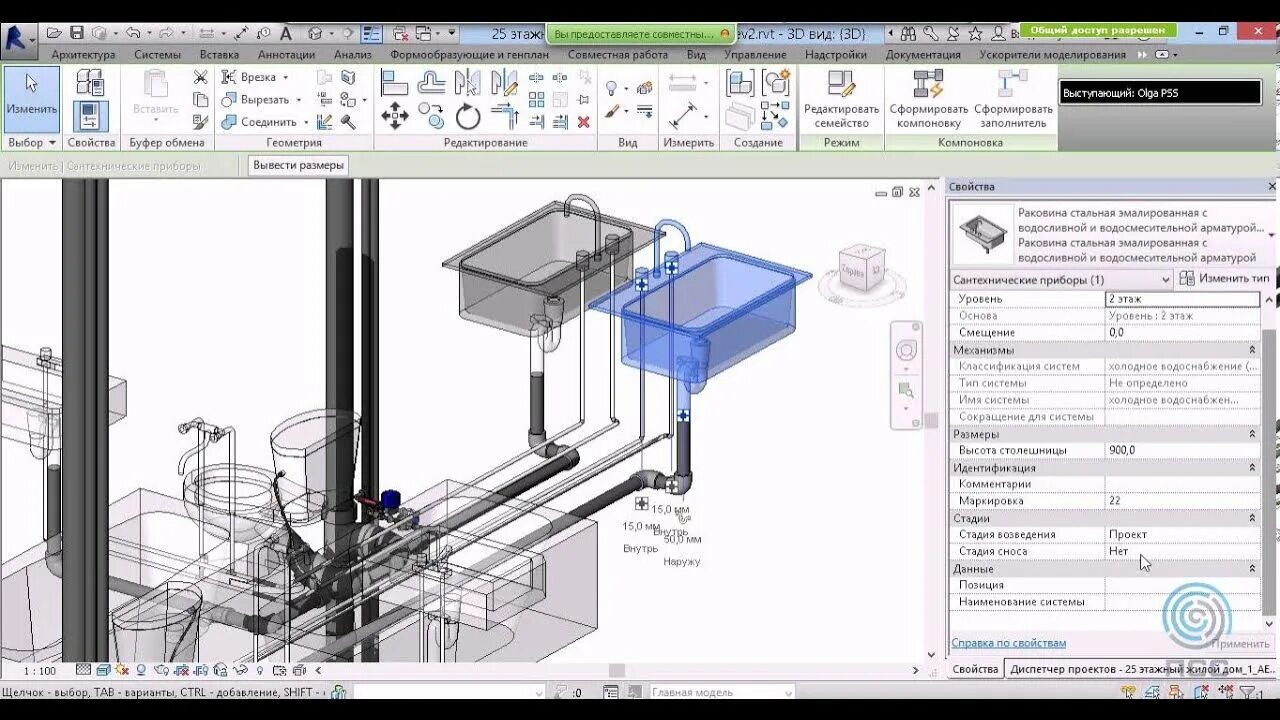Collapse the Стадии property group
1280x720 pixels.
pyautogui.click(x=1252, y=518)
